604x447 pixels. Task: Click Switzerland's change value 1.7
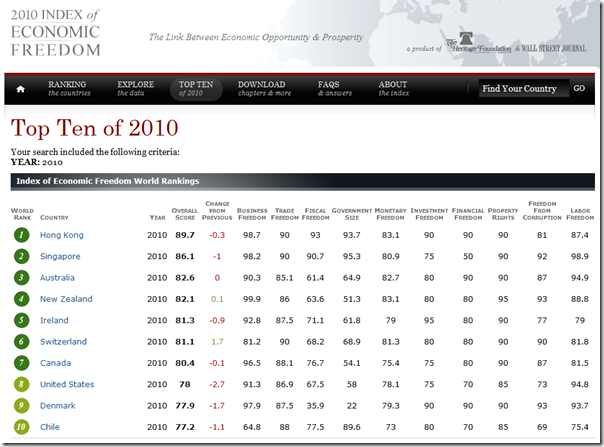tap(217, 342)
